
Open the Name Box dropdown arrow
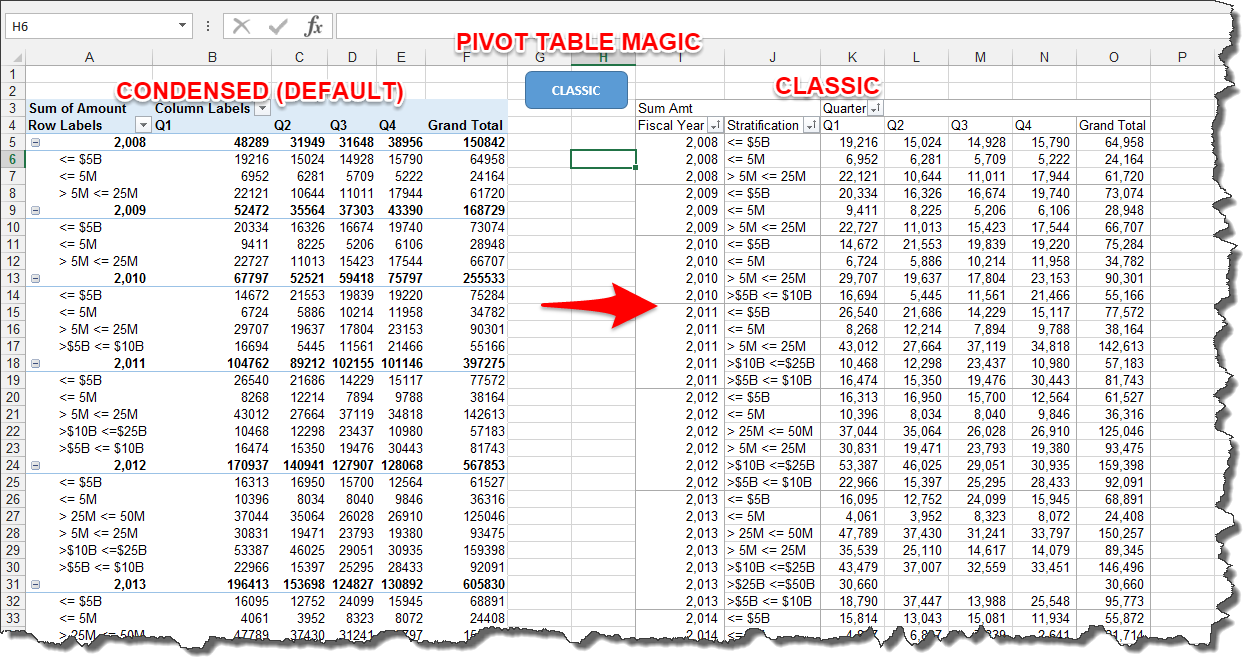[182, 26]
